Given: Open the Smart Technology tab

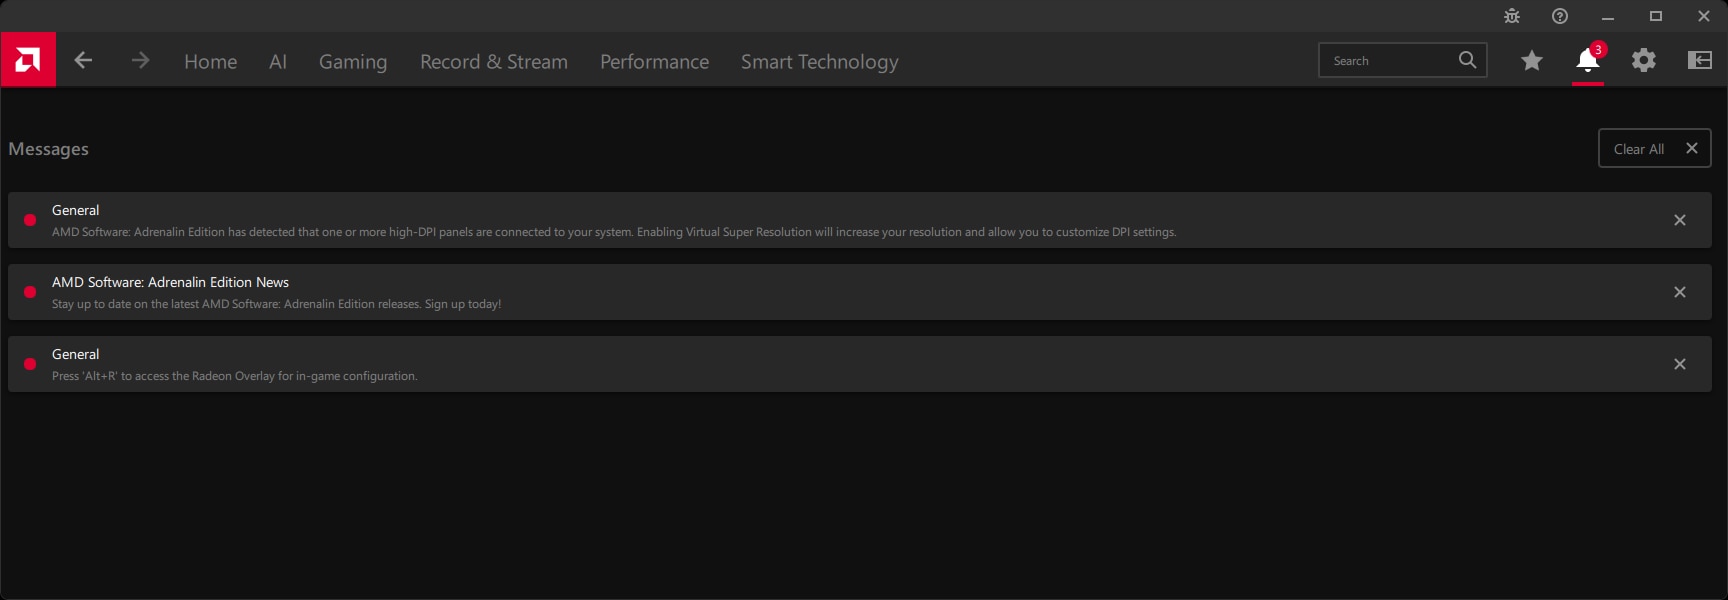Looking at the screenshot, I should [x=819, y=62].
